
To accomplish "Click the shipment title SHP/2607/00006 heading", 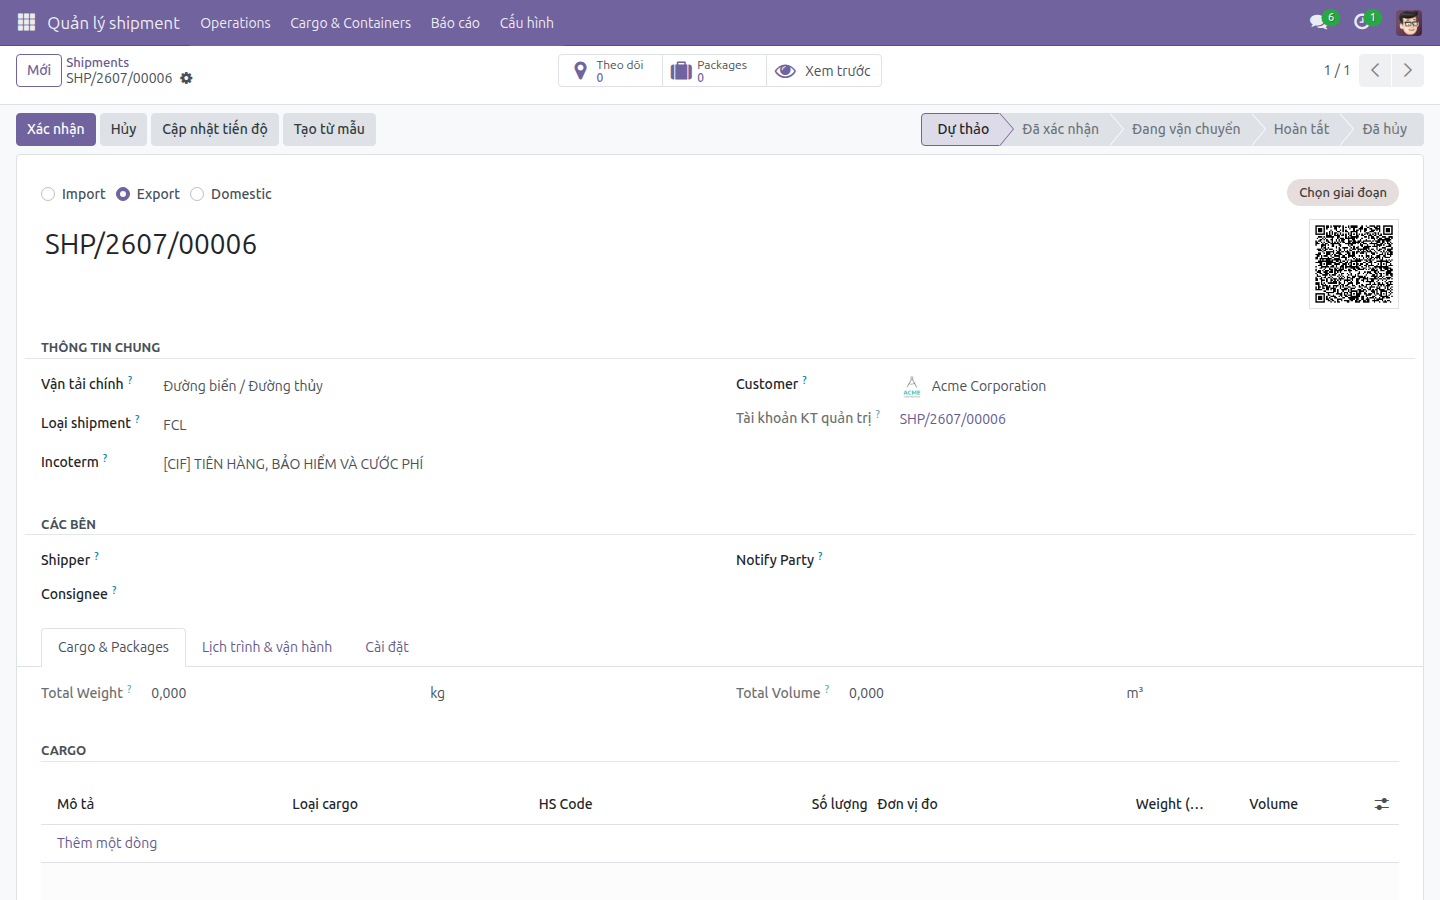I will tap(151, 244).
